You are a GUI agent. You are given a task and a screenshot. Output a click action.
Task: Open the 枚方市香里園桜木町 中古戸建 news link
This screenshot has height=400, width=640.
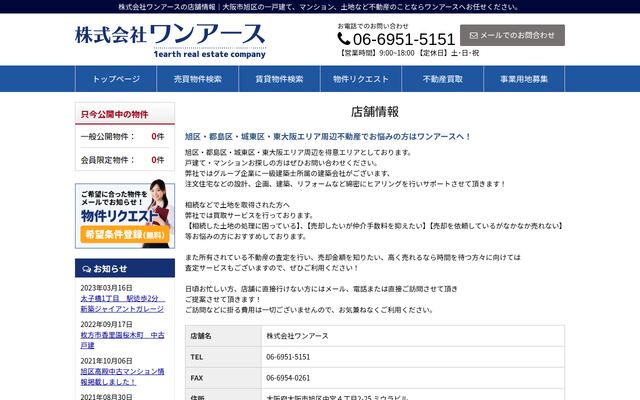click(122, 340)
